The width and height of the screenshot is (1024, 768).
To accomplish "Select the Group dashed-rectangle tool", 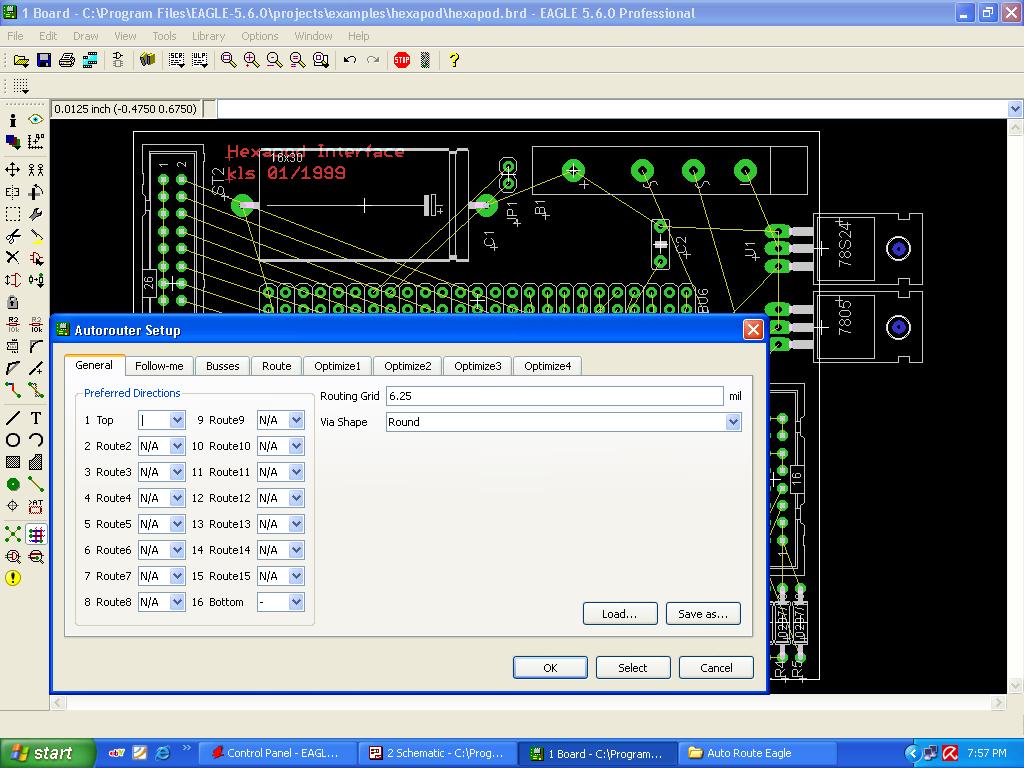I will tap(12, 214).
